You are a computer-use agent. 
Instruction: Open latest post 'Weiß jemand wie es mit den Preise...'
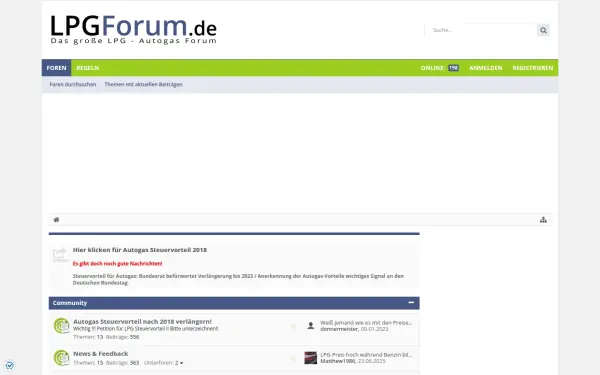pos(366,323)
